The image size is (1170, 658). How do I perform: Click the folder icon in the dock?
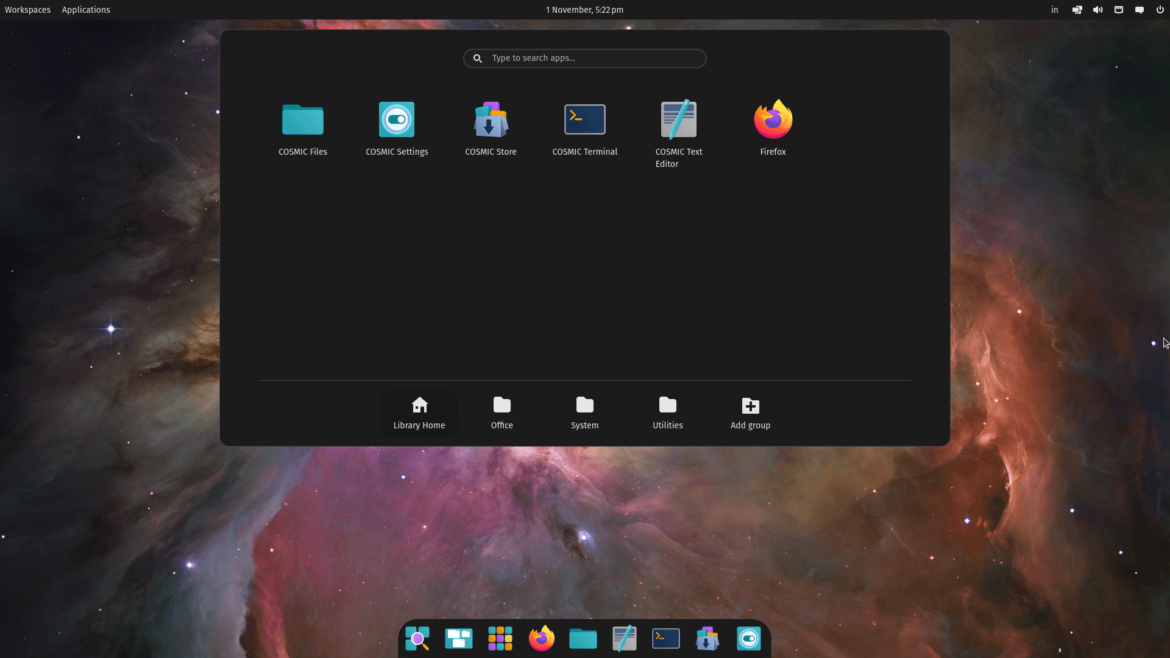coord(582,638)
